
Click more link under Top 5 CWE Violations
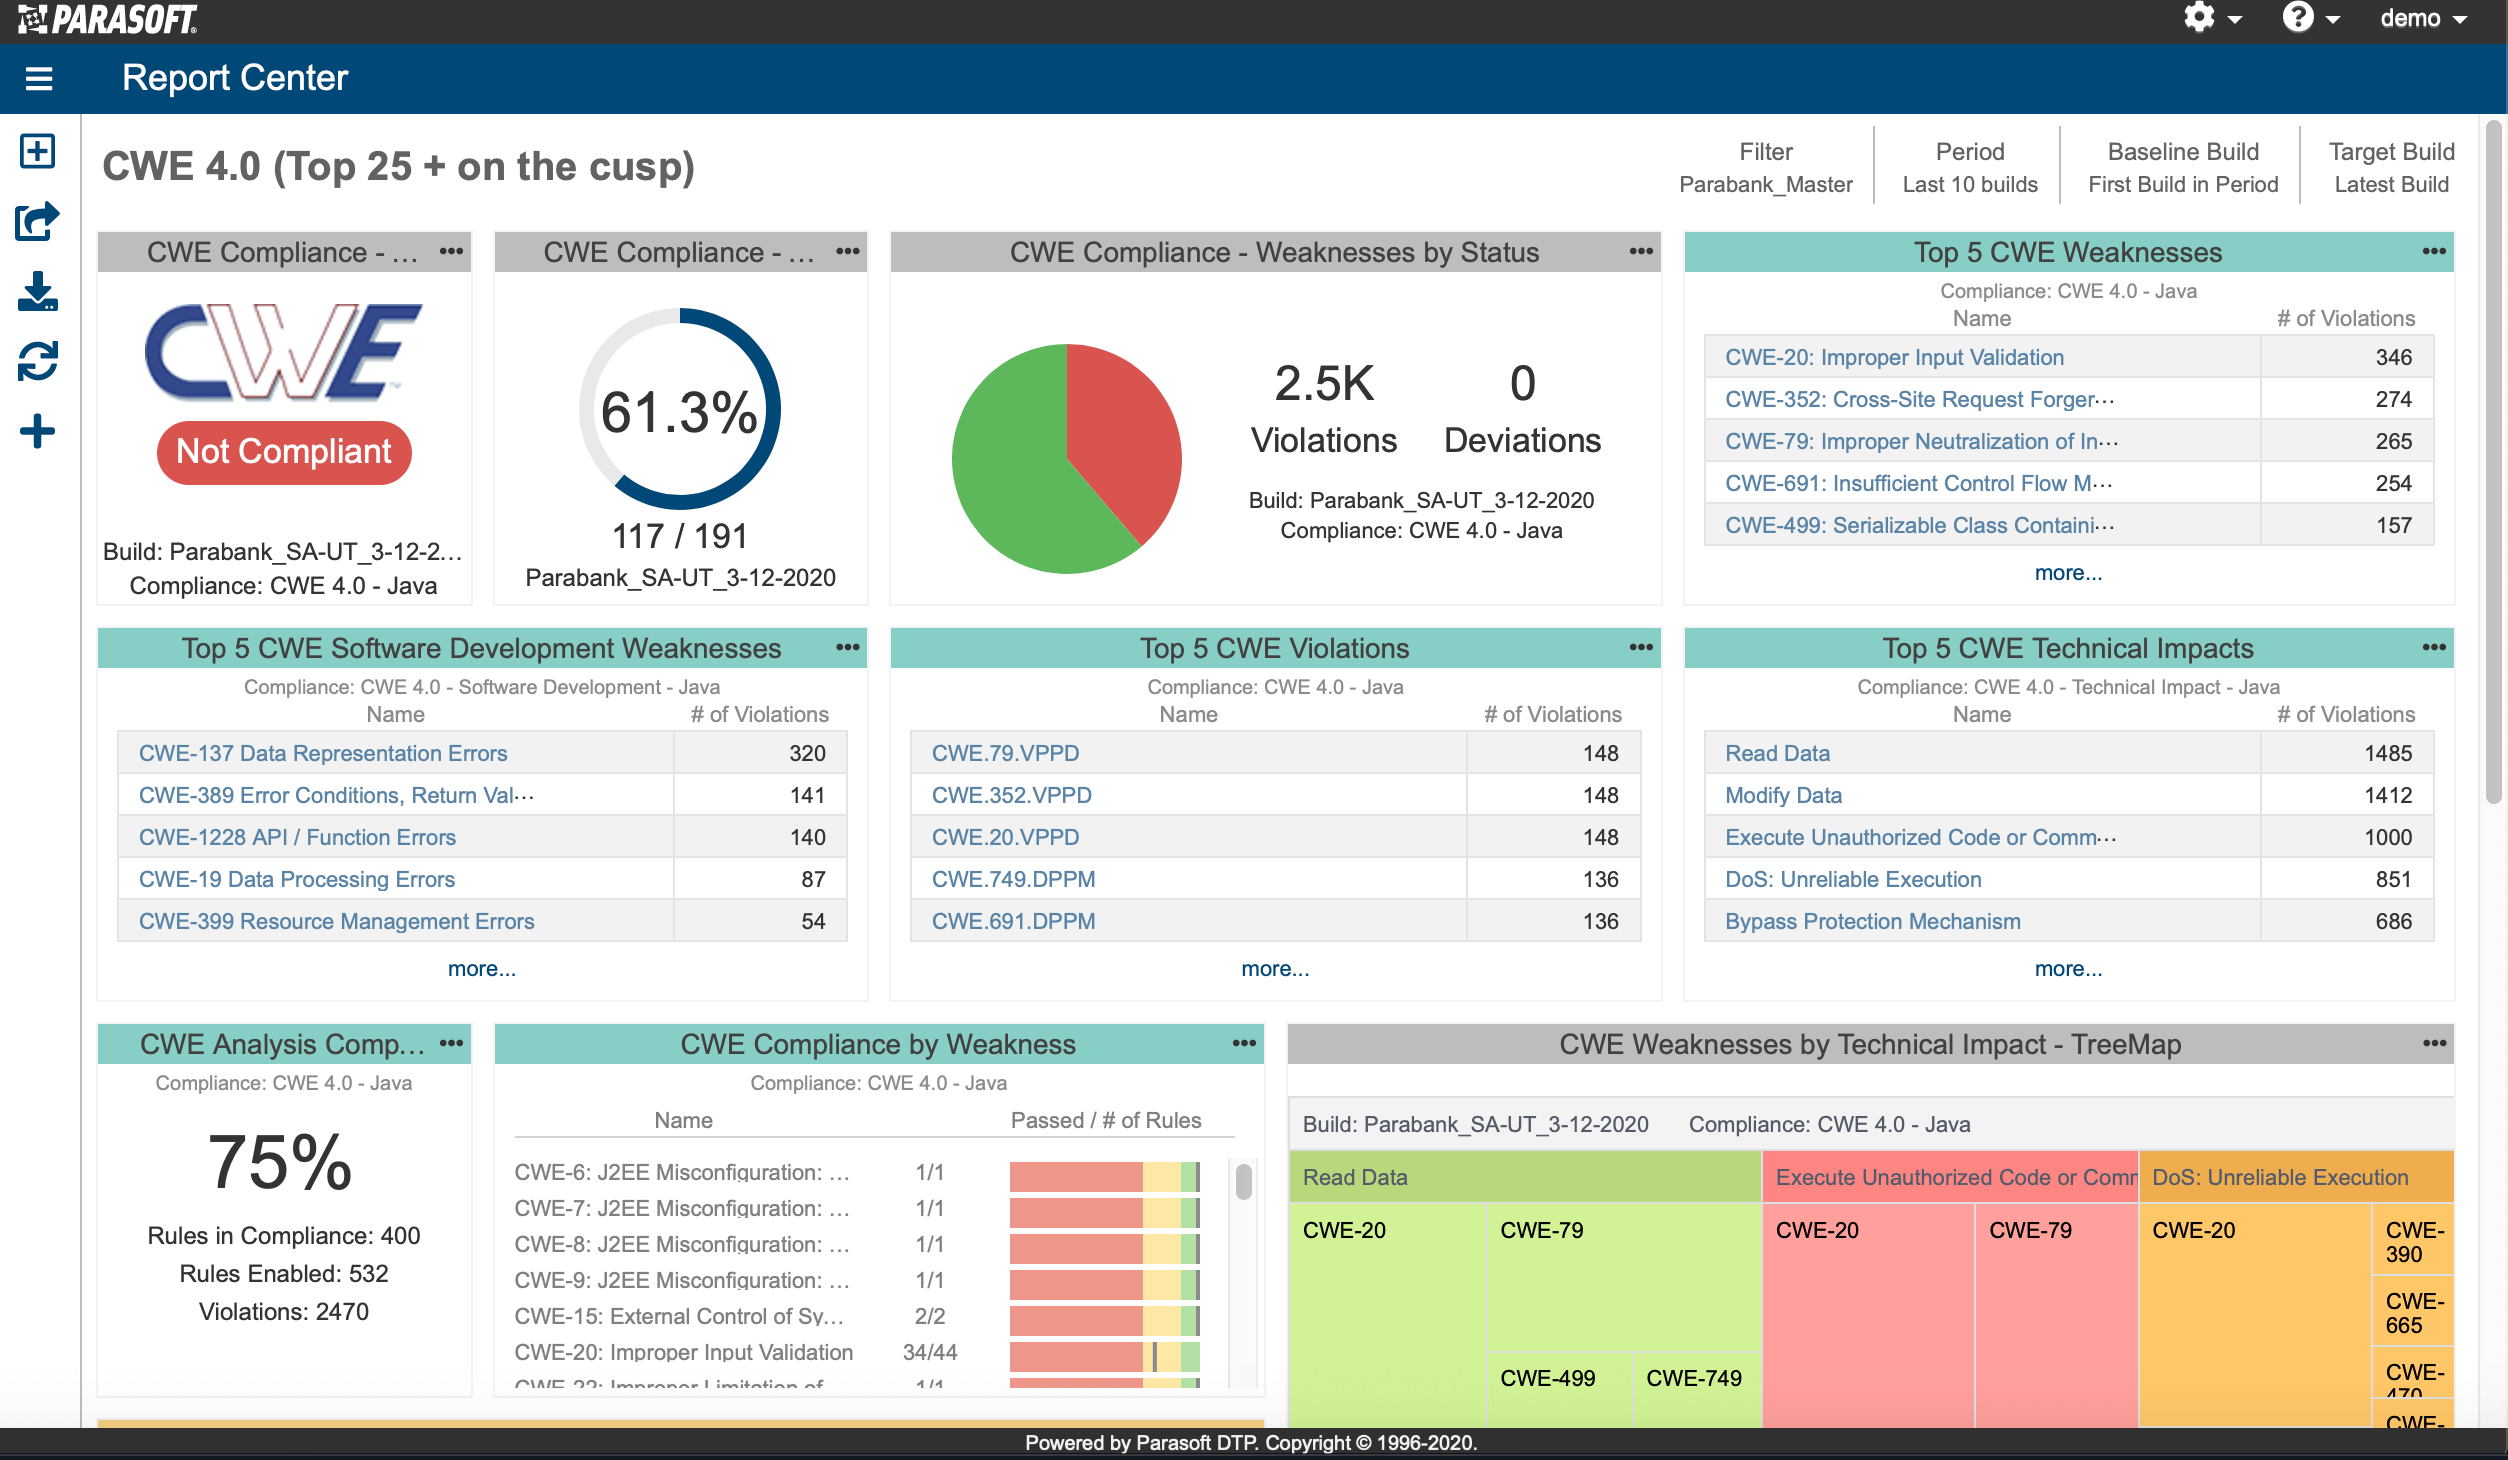point(1274,966)
